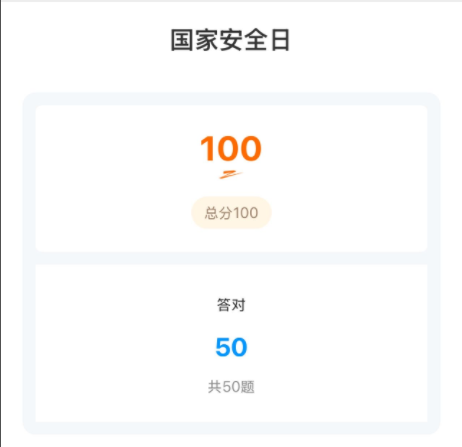Click the 总分 text inside the badge
The height and width of the screenshot is (447, 462).
[218, 213]
